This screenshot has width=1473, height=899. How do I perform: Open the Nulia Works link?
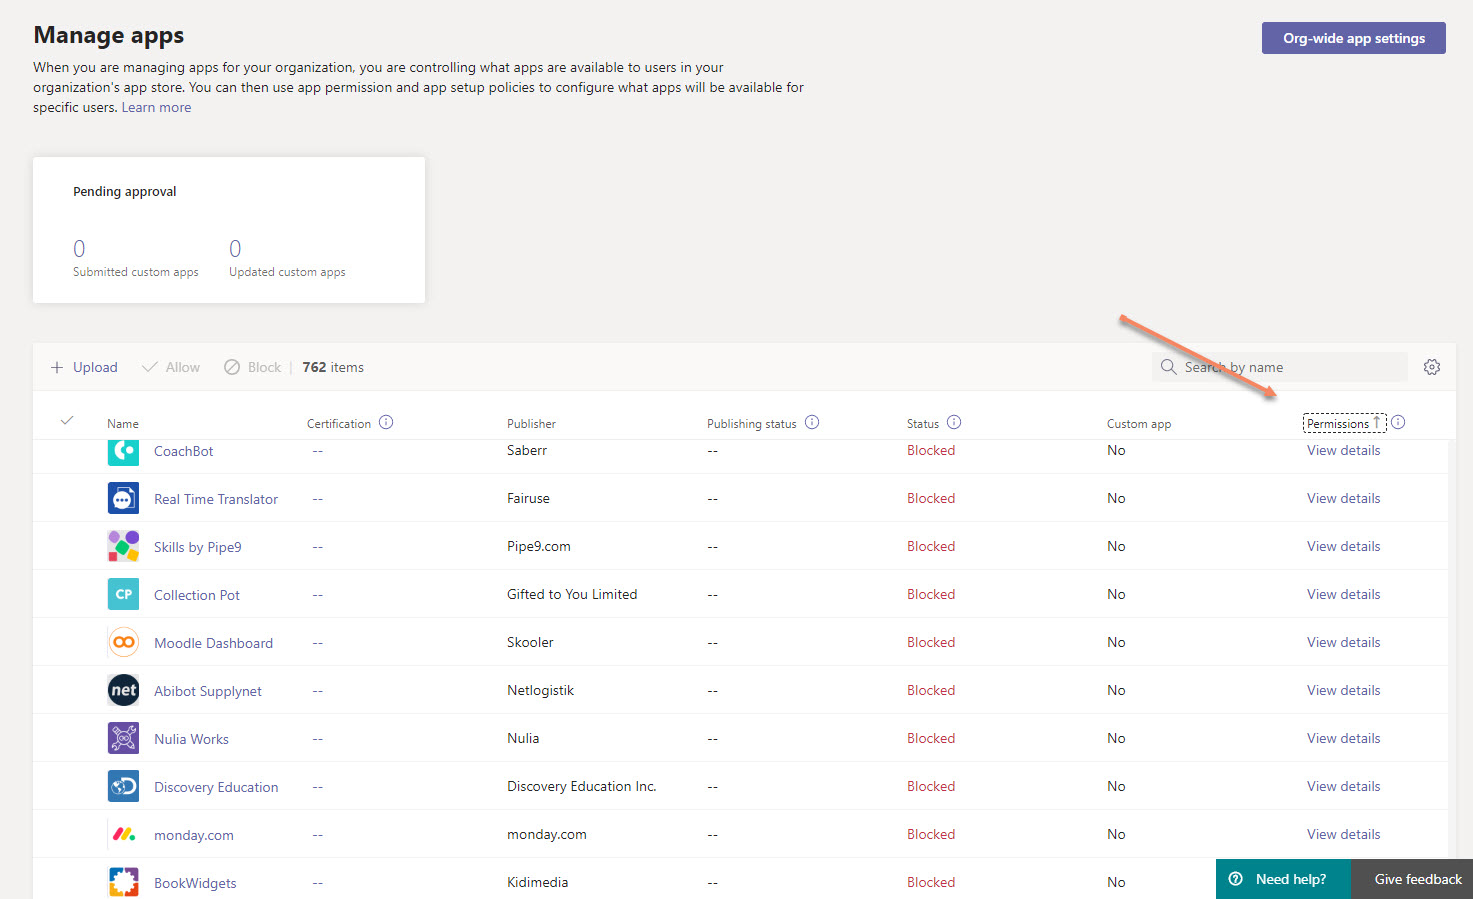(x=191, y=739)
